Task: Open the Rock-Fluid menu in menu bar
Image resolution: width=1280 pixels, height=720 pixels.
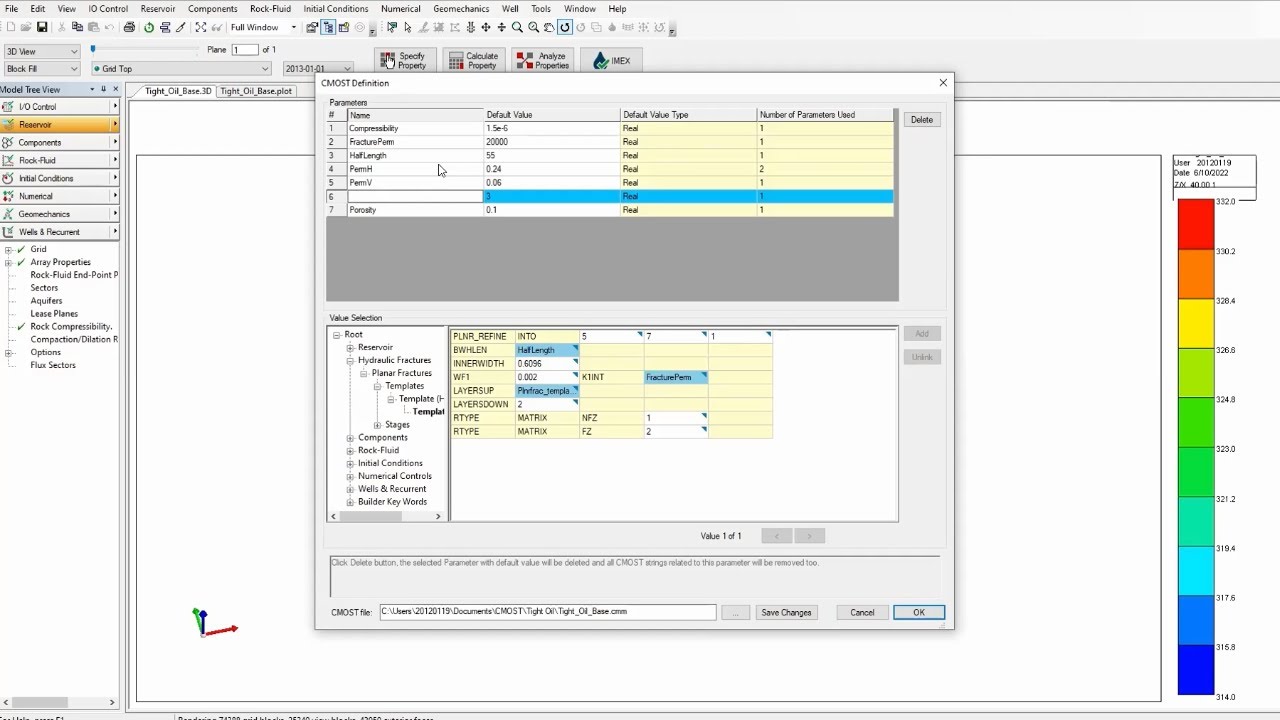Action: point(270,9)
